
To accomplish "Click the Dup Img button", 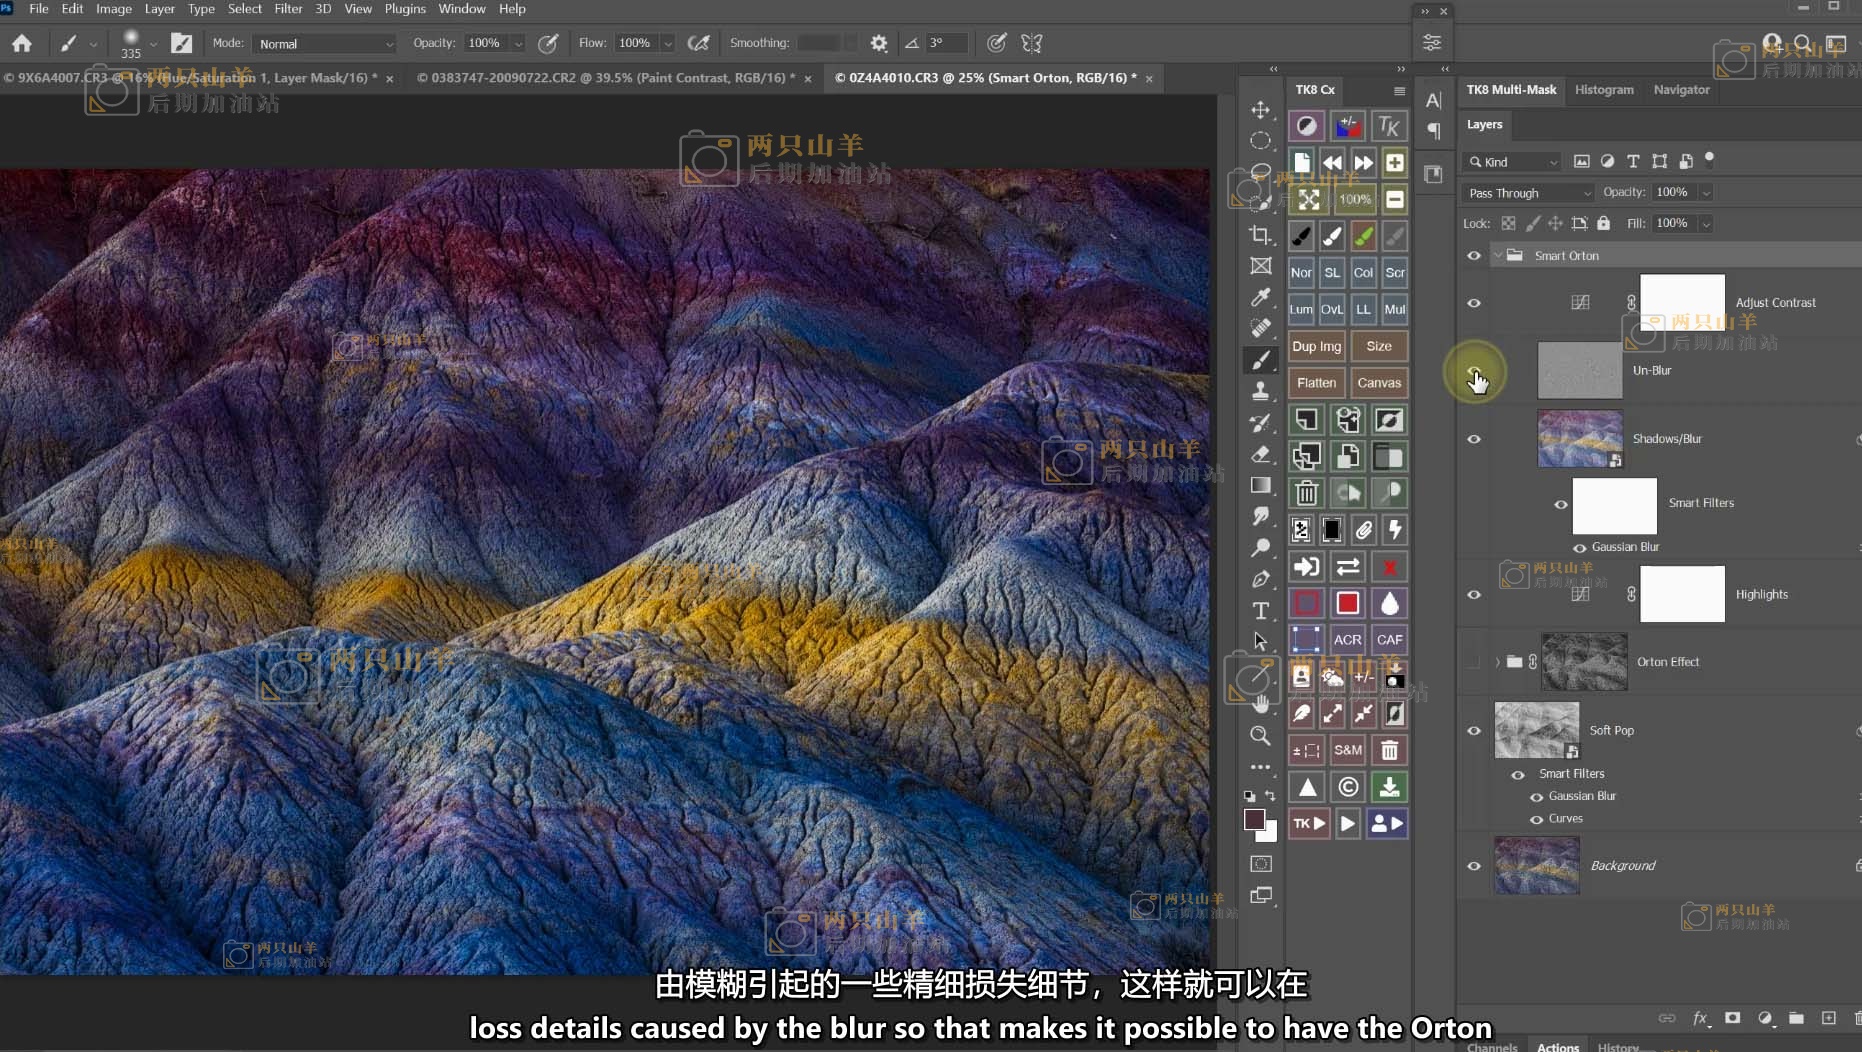I will [1316, 346].
